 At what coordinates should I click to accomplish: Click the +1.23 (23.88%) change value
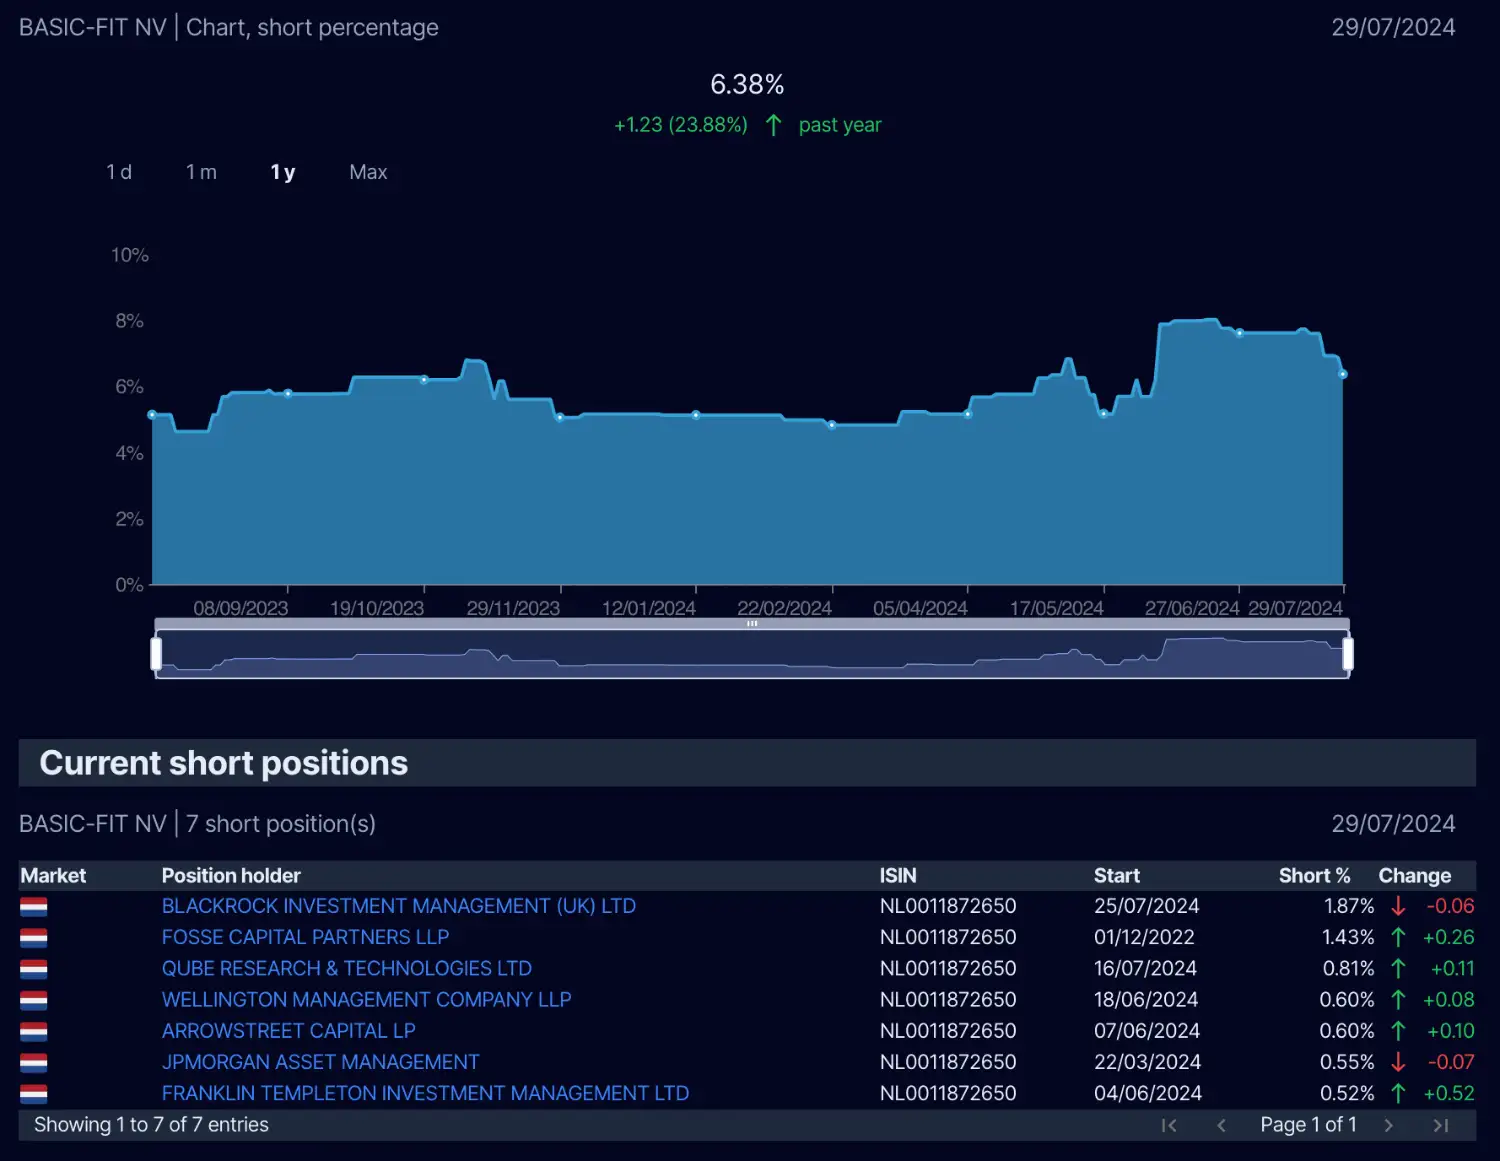[681, 125]
